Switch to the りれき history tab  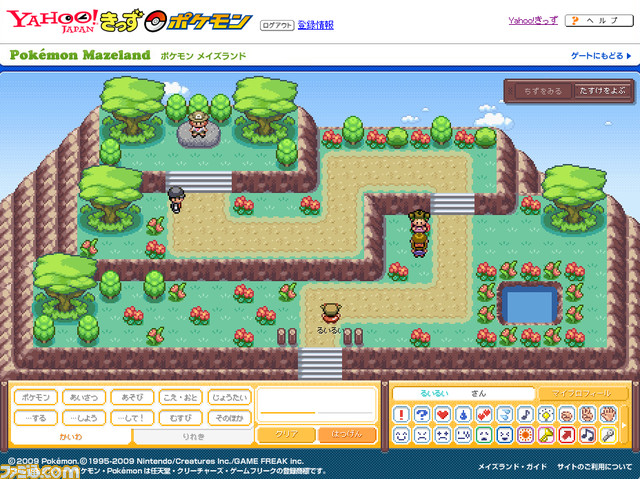(193, 437)
